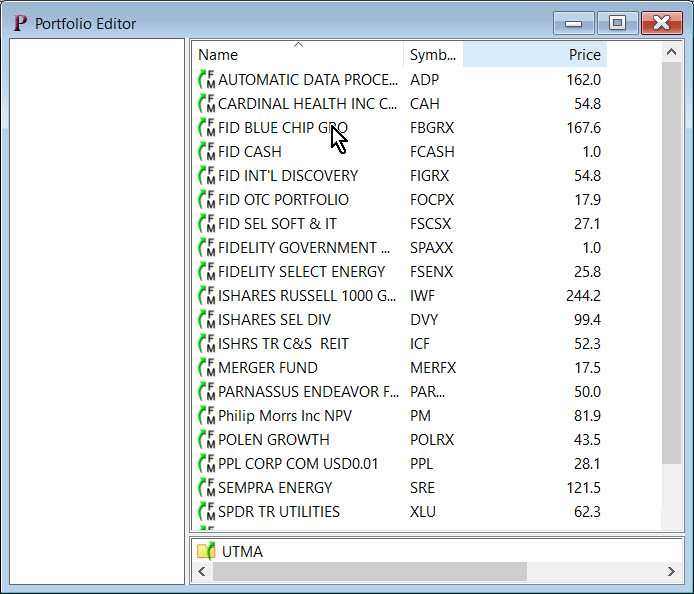Select the CARDINAL HEALTH INC C... name
694x594 pixels.
[307, 104]
